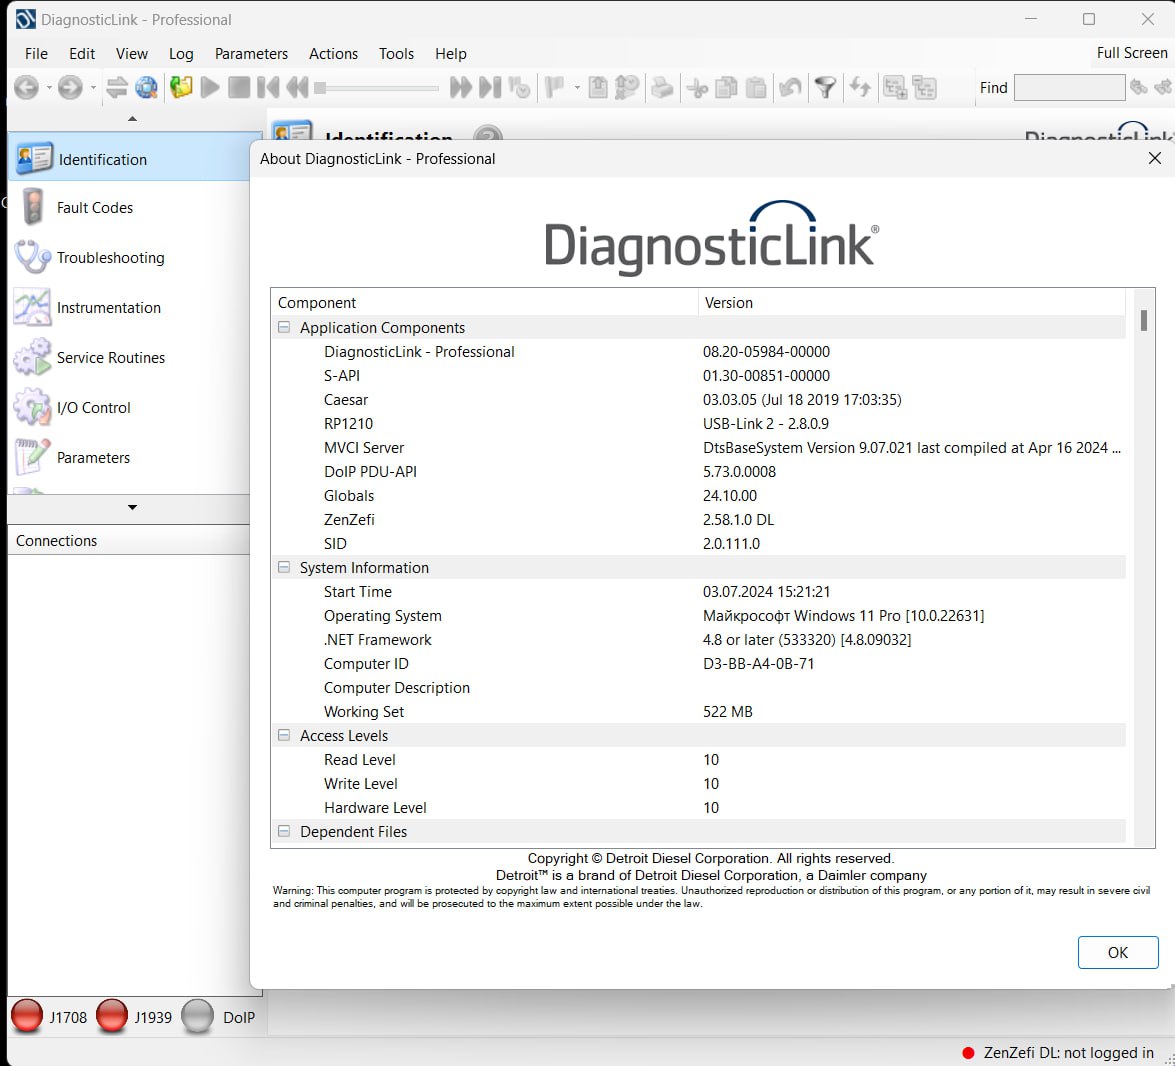Collapse the Application Components group

[284, 327]
